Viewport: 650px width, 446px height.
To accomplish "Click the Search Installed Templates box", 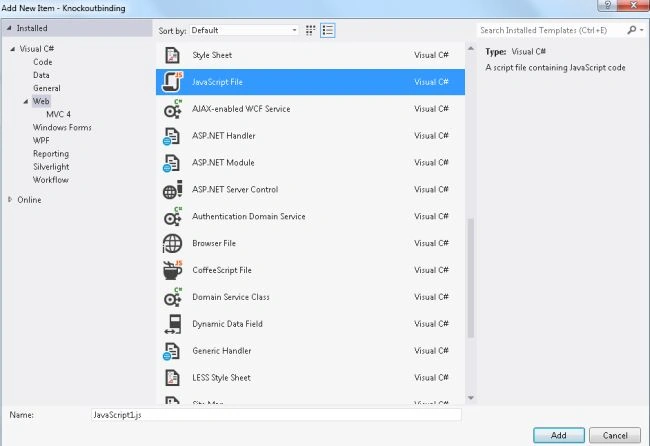I will [551, 30].
